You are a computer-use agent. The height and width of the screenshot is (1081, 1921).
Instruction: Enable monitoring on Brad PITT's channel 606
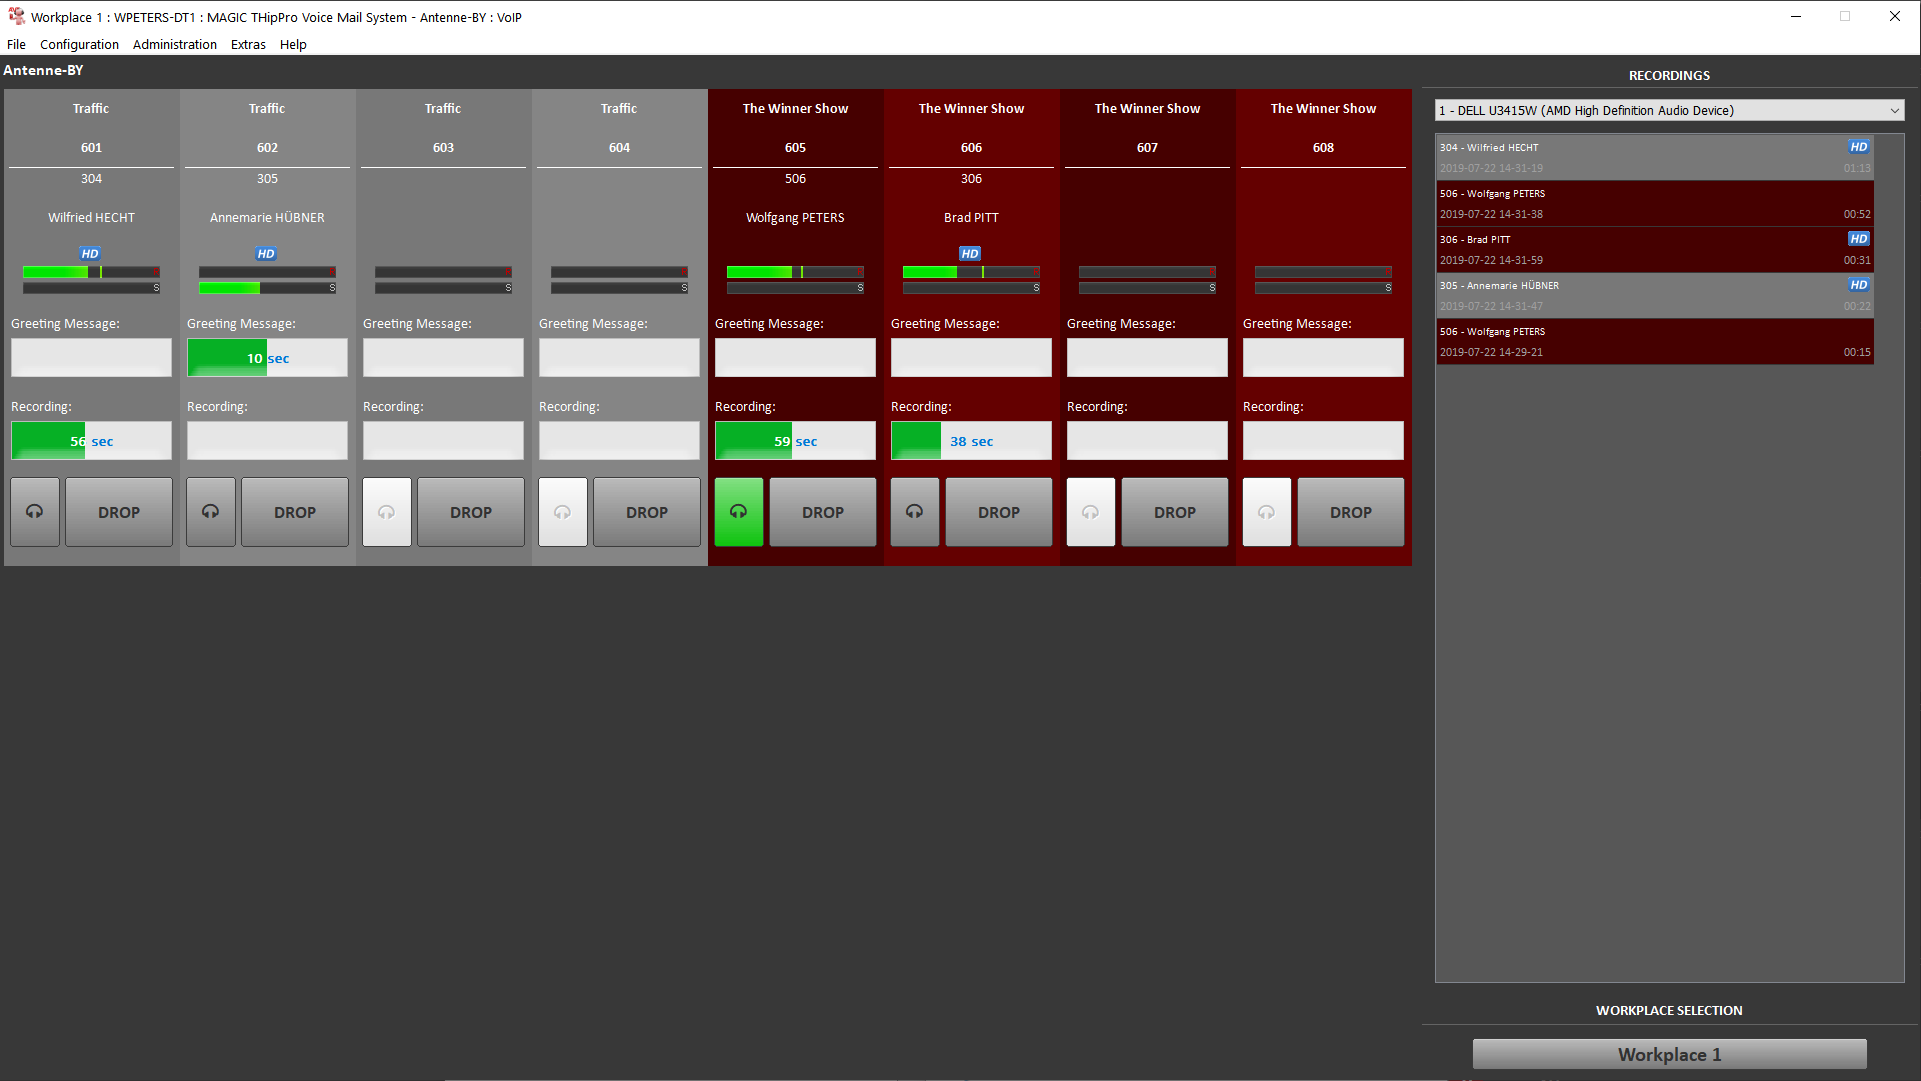[915, 512]
